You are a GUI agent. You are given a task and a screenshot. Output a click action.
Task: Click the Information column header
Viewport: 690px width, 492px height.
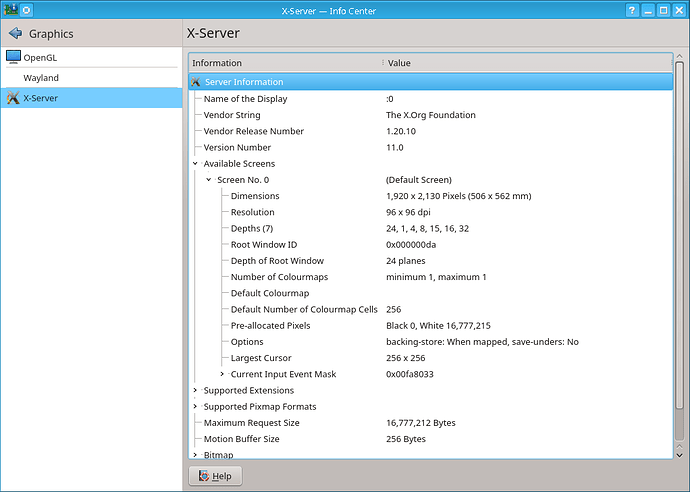click(x=285, y=63)
